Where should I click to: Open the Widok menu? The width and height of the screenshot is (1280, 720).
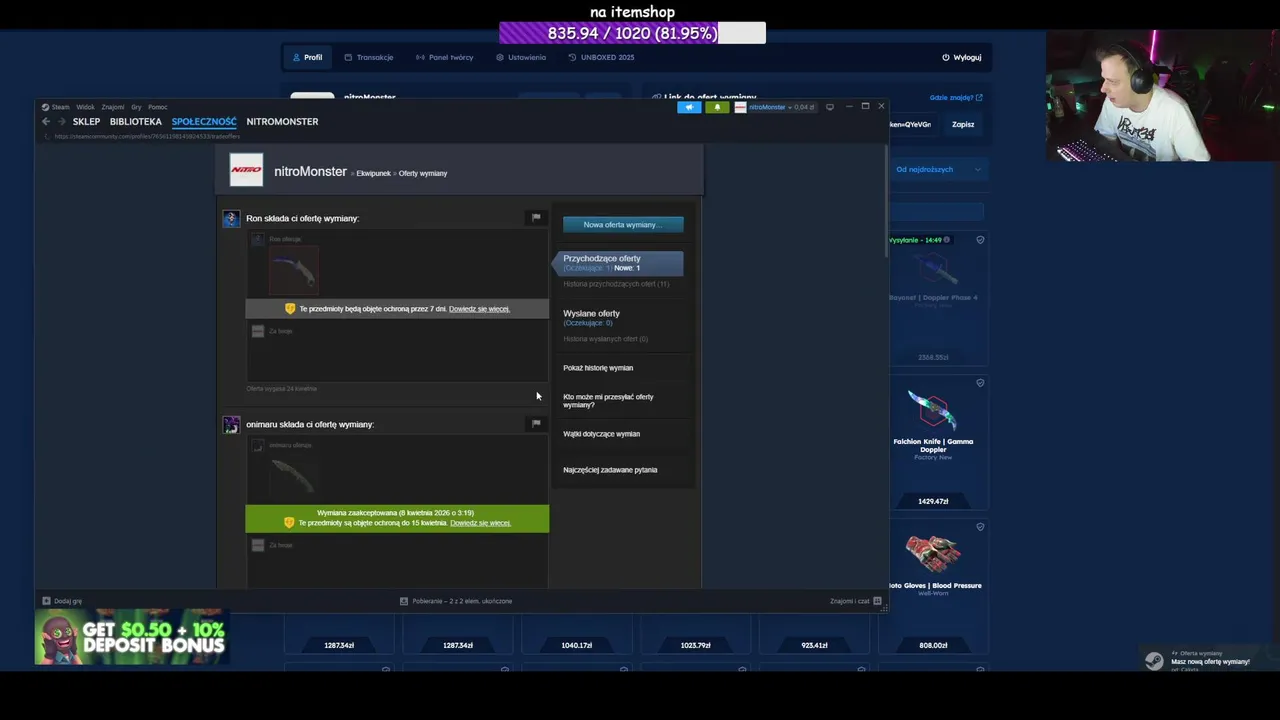85,107
